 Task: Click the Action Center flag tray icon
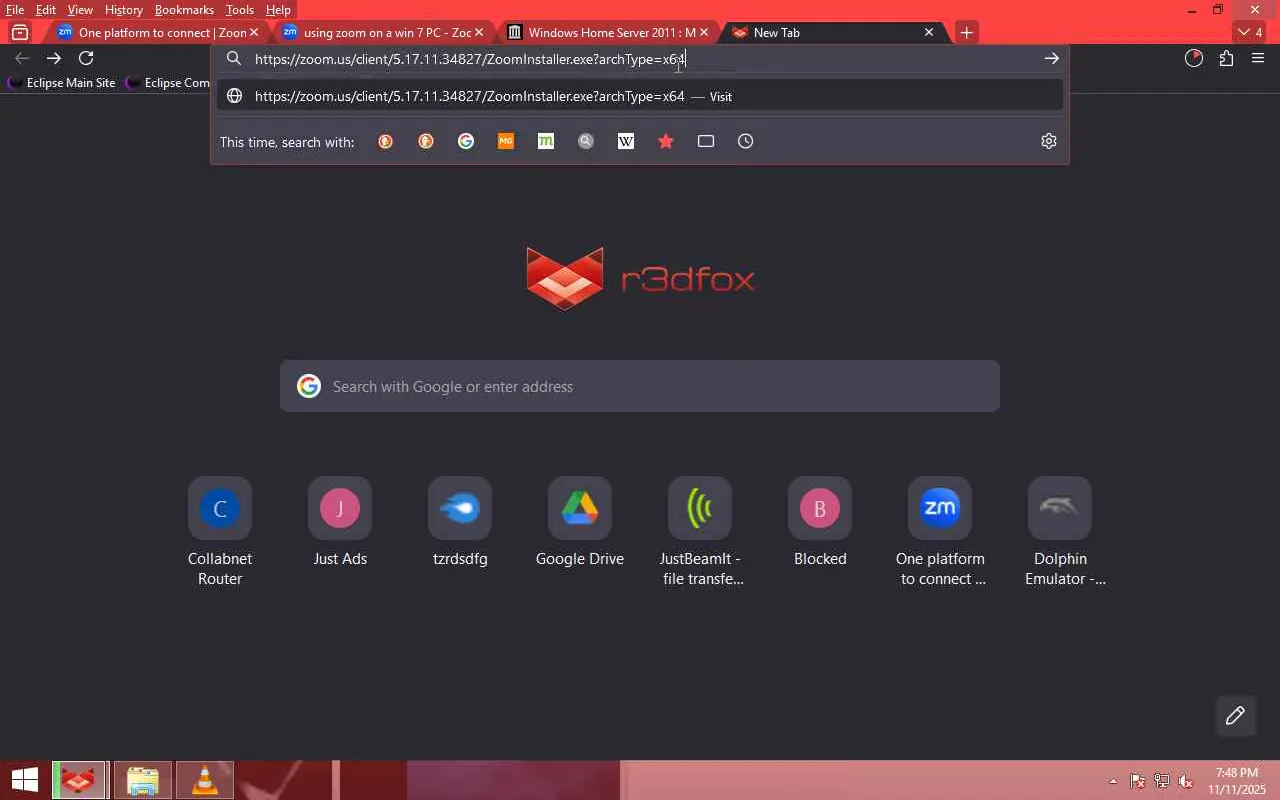[1138, 781]
